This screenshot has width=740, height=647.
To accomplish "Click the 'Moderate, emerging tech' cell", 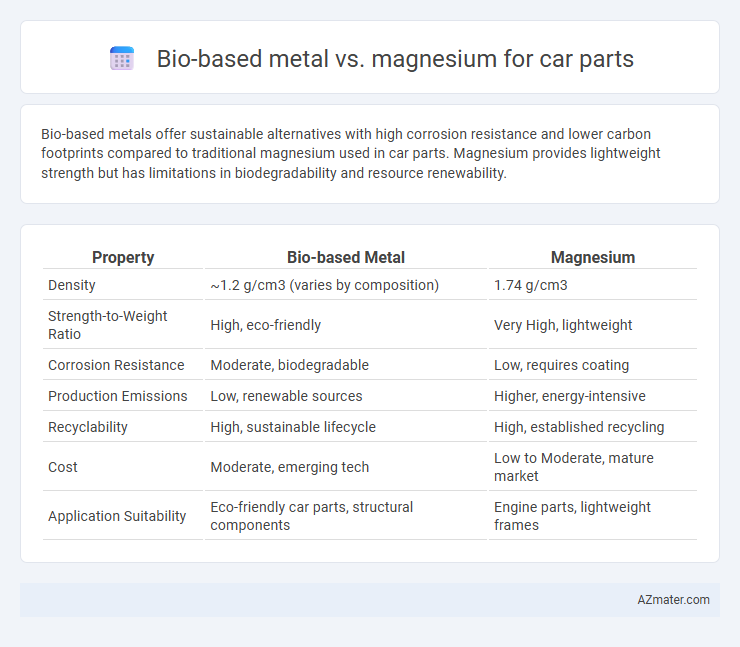I will click(x=290, y=467).
